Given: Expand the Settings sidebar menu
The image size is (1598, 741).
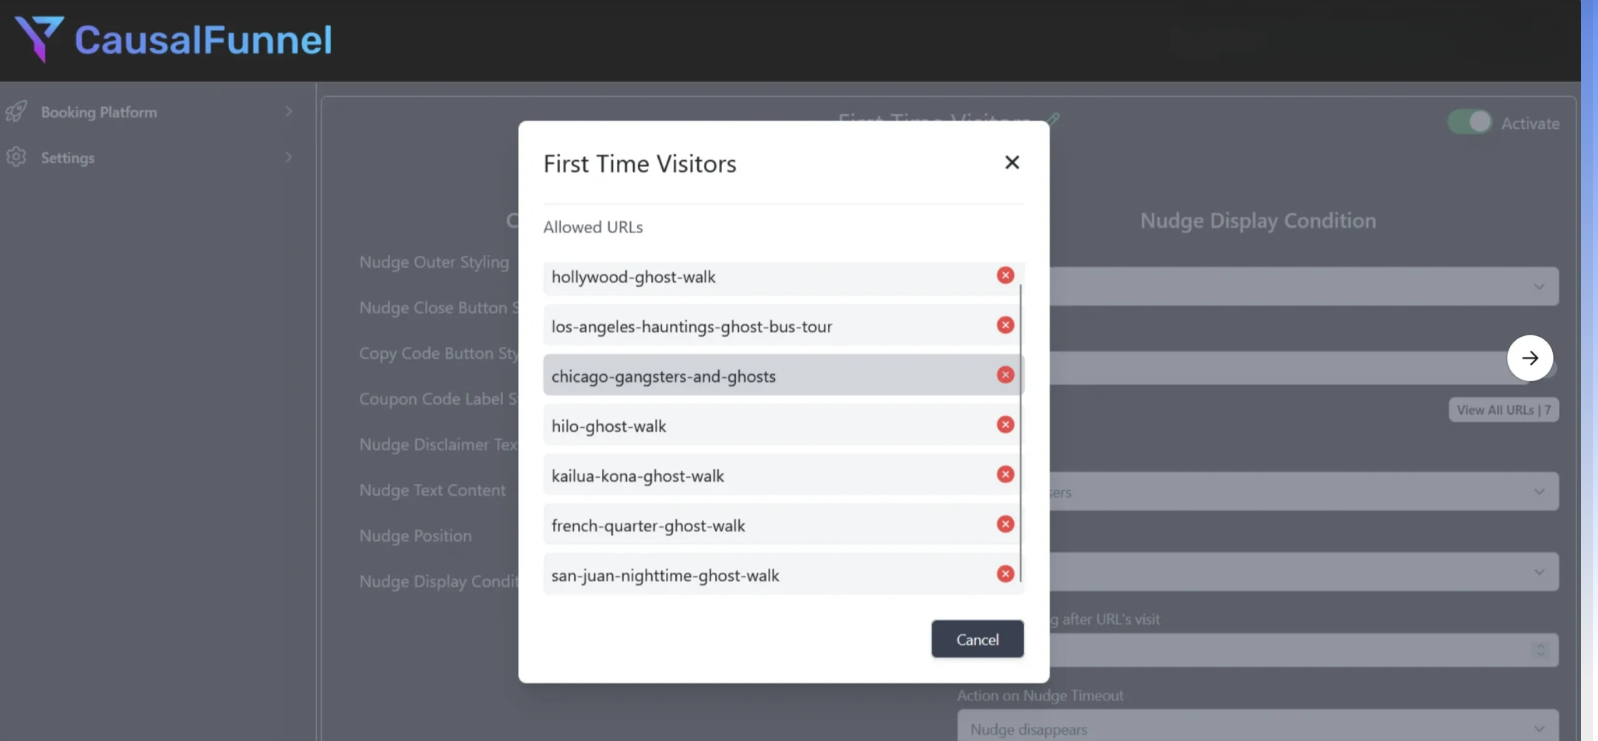Looking at the screenshot, I should coord(150,157).
